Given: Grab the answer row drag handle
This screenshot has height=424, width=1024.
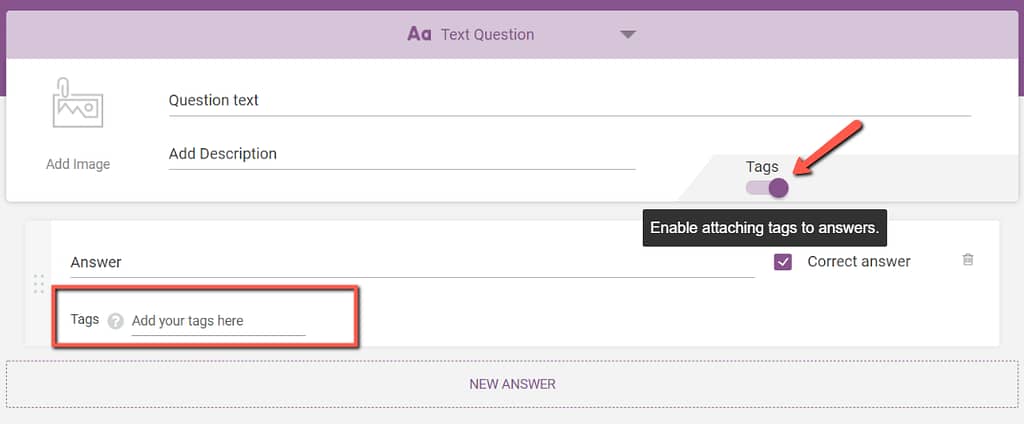Looking at the screenshot, I should coord(39,284).
